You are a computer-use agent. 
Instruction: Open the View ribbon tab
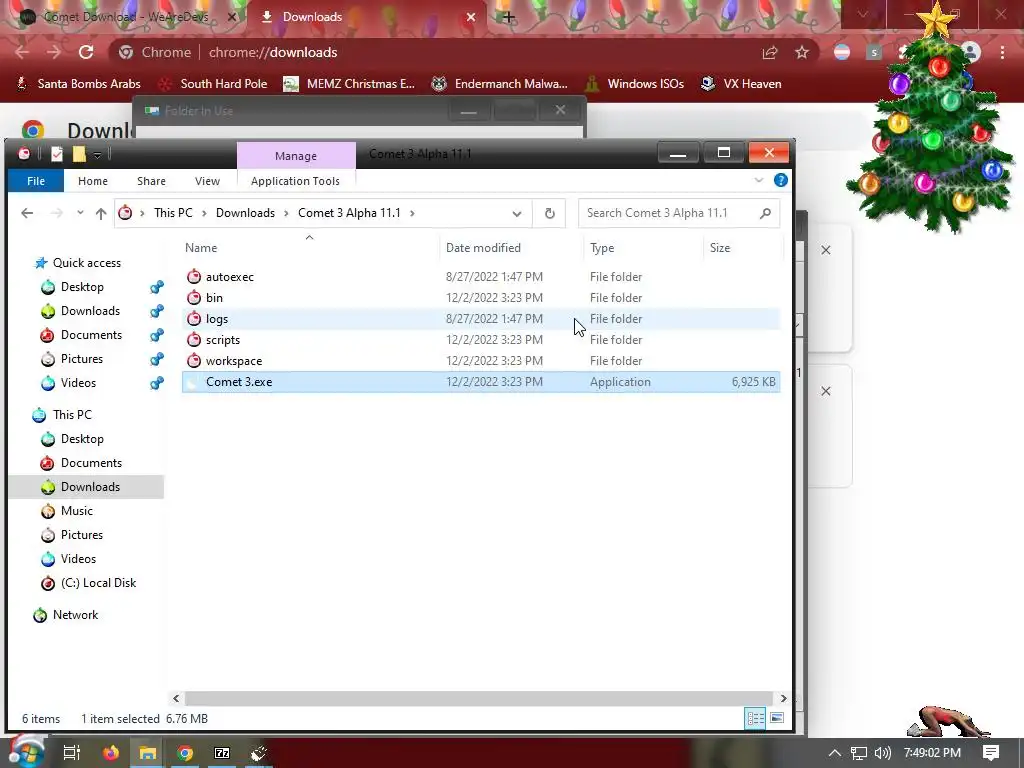pos(207,181)
